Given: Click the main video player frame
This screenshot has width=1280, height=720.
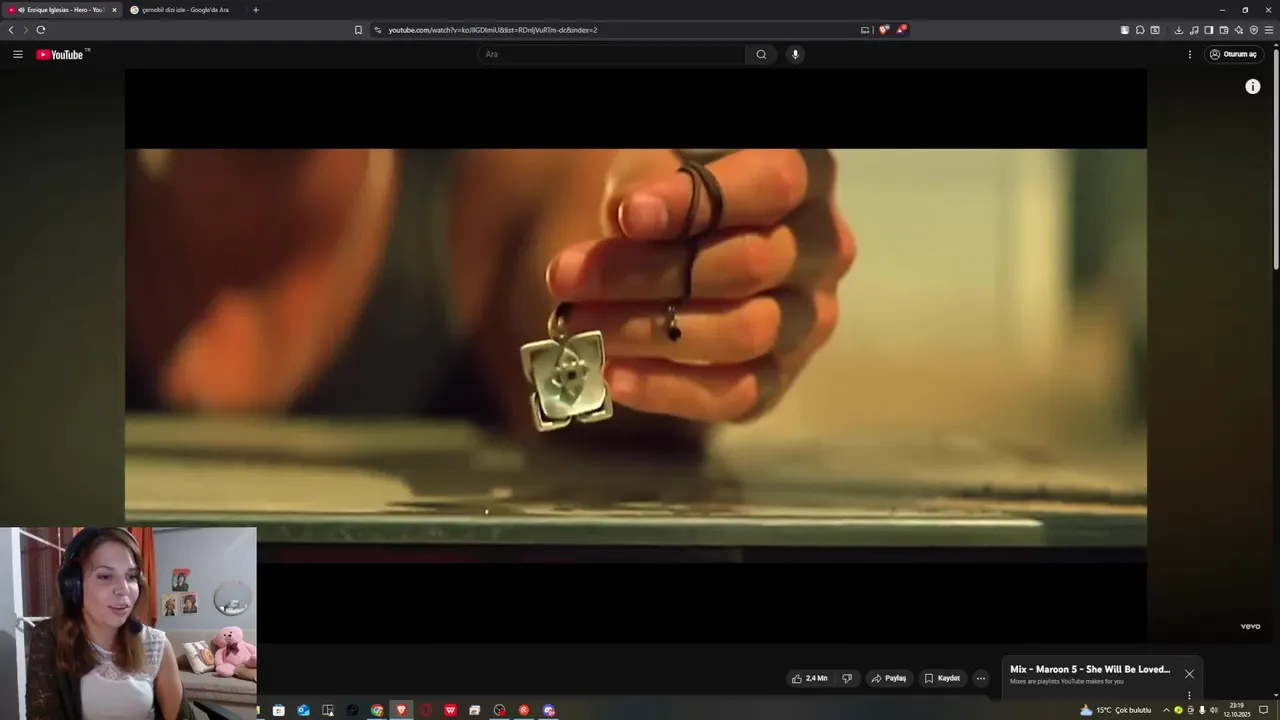Looking at the screenshot, I should [x=636, y=355].
